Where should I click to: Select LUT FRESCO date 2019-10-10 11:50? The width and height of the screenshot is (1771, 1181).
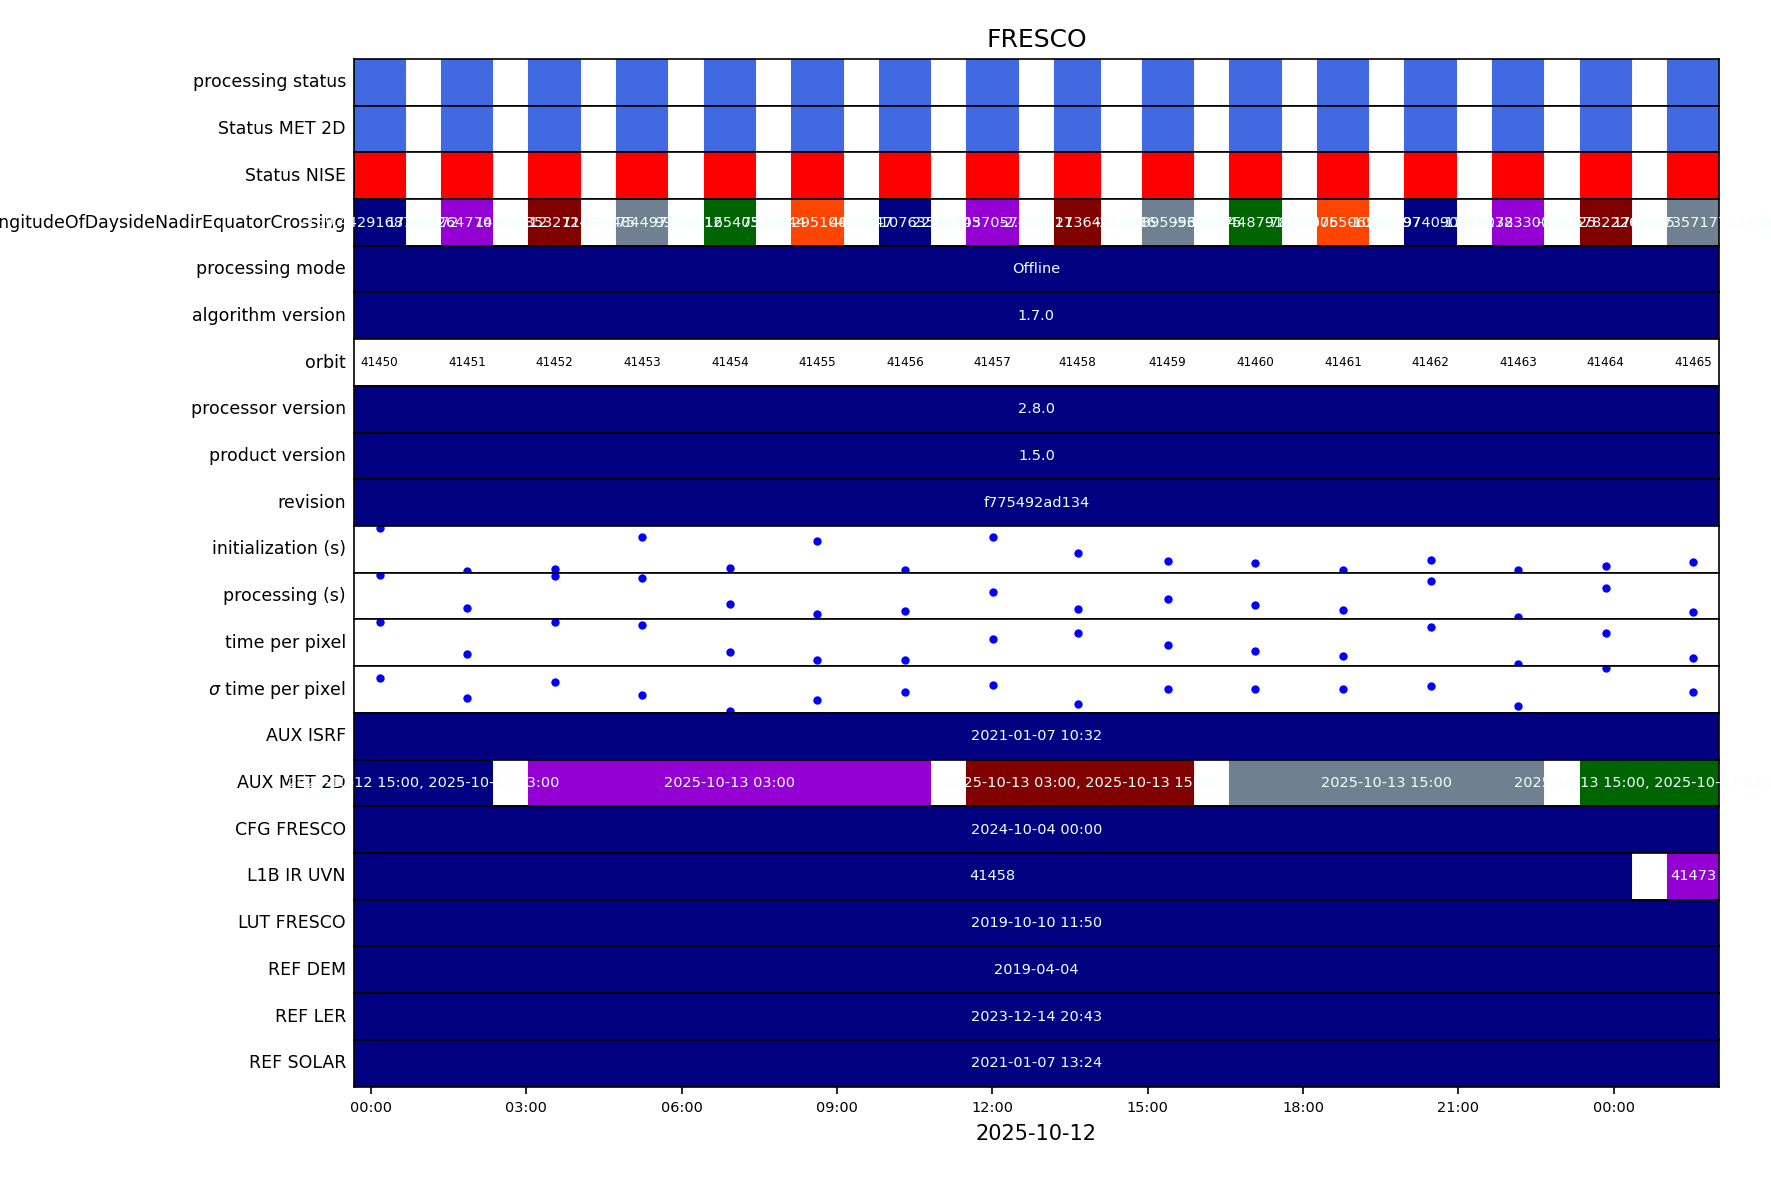pyautogui.click(x=1036, y=922)
